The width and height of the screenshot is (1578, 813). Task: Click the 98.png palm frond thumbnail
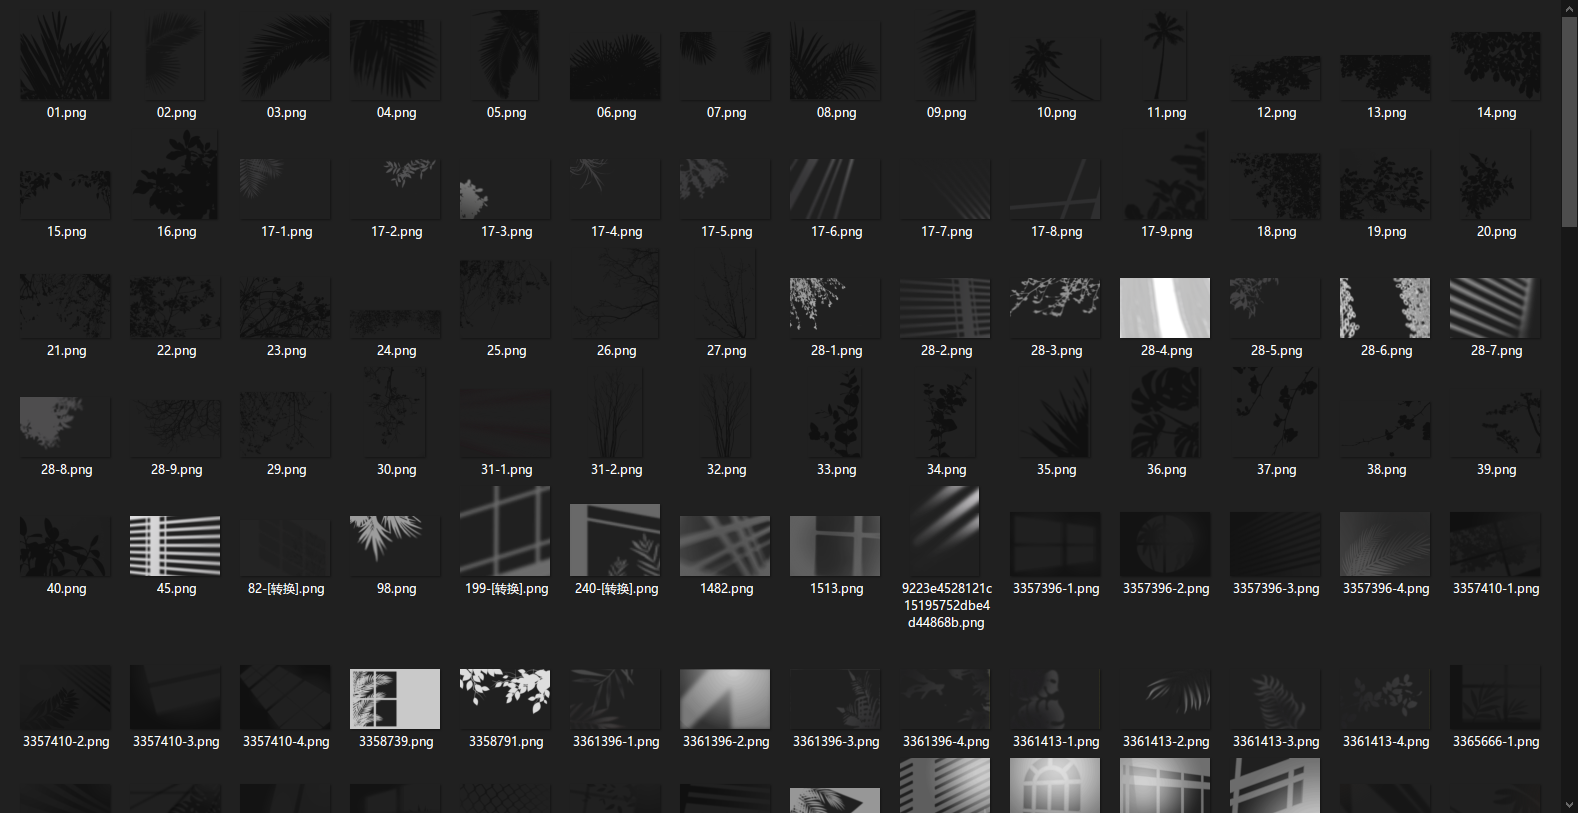[x=396, y=546]
